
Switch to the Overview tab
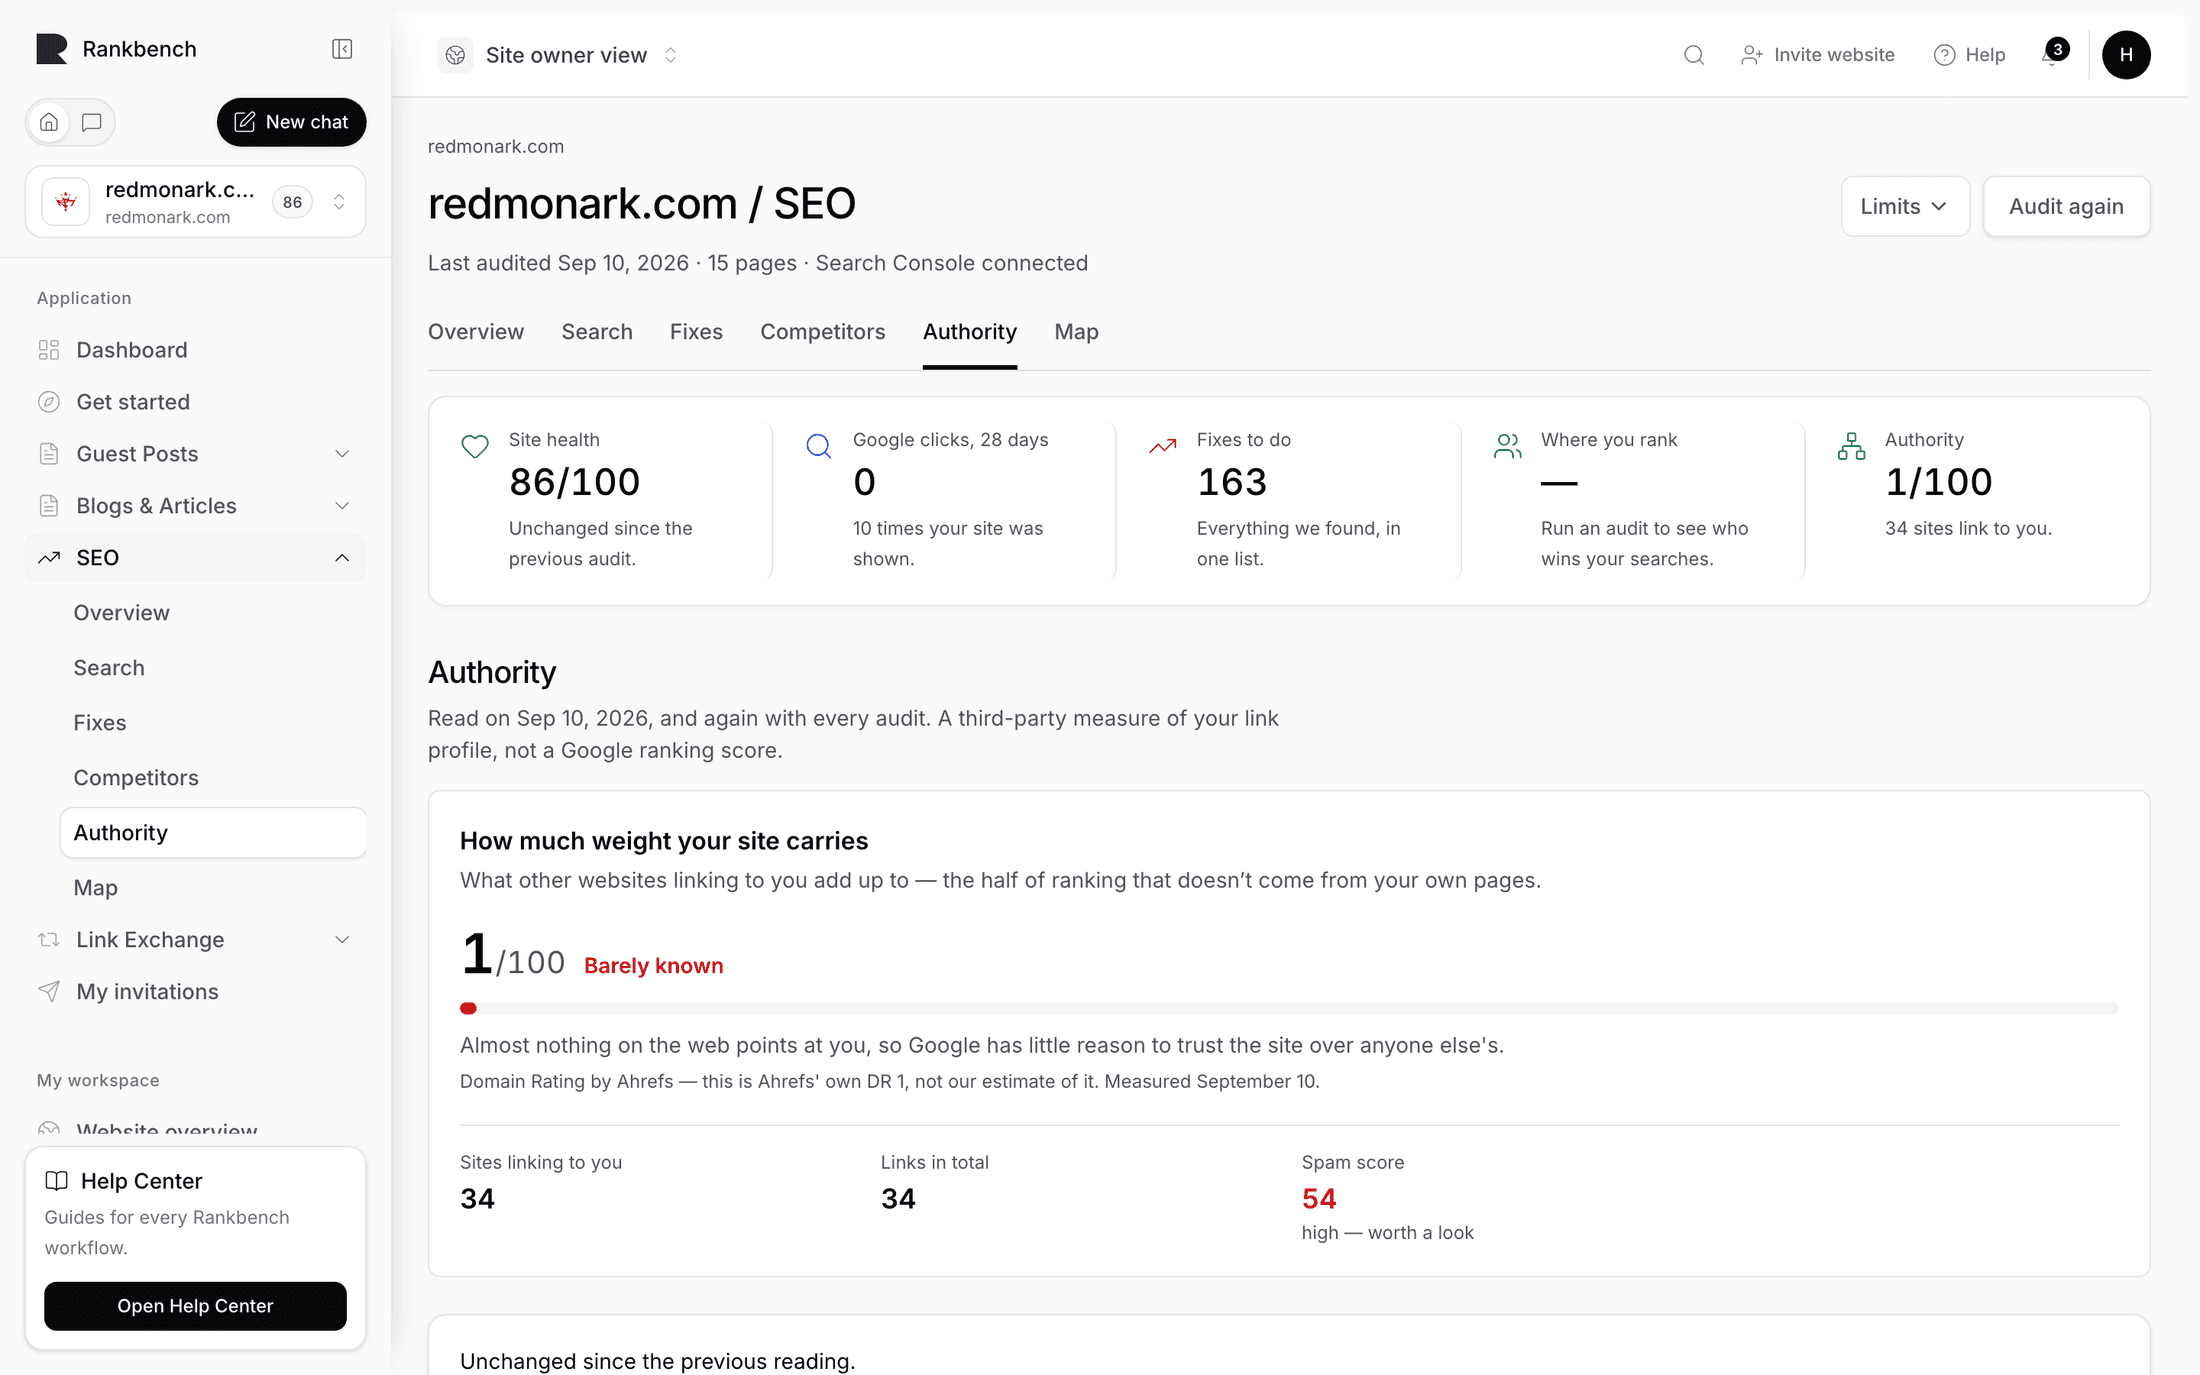[476, 332]
